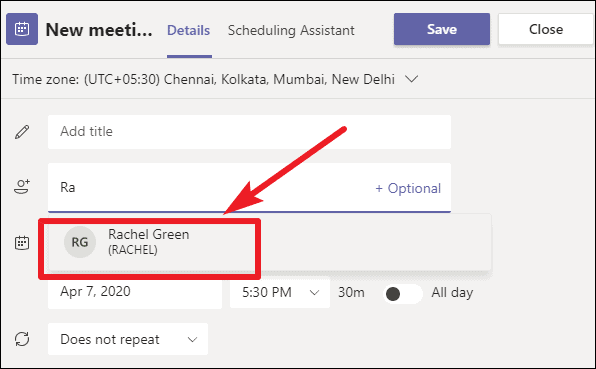Click the attendees field containing Ra
Image resolution: width=596 pixels, height=369 pixels.
click(249, 187)
